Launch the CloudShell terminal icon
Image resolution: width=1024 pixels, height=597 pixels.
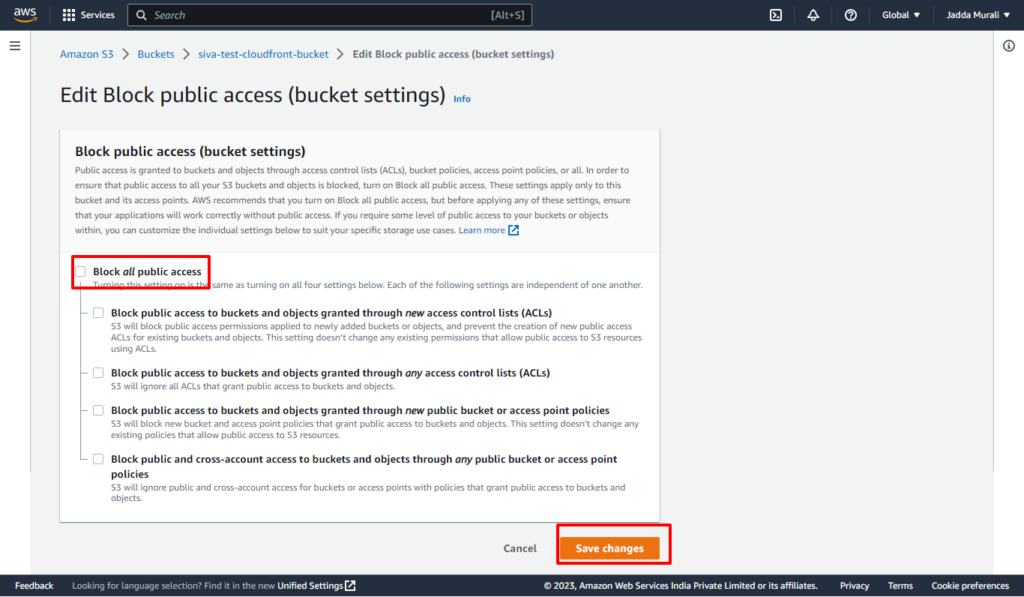775,15
